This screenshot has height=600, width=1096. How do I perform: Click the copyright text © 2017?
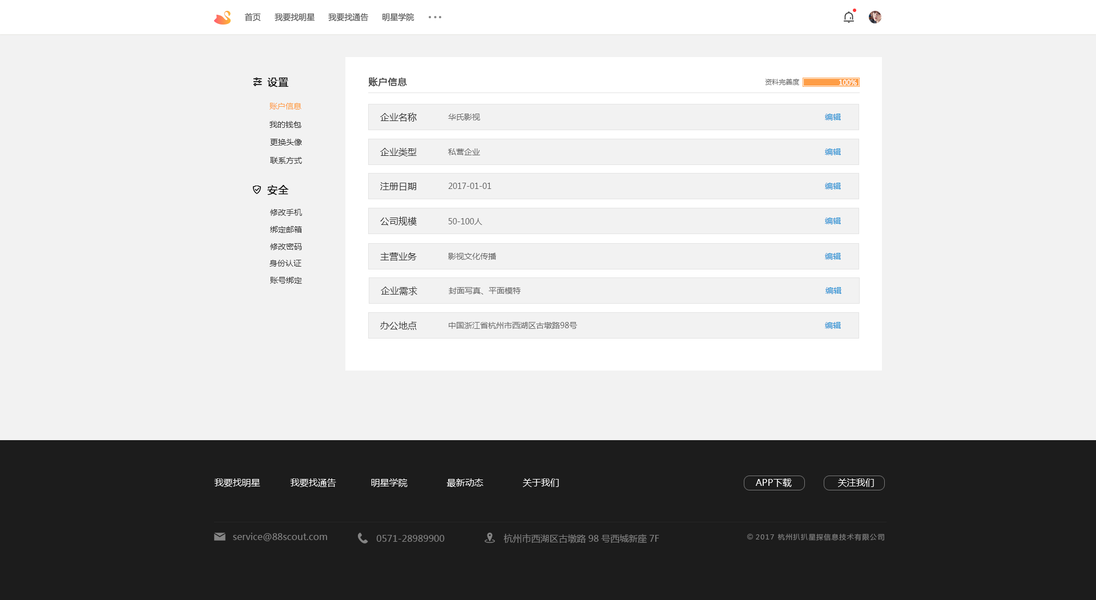pos(816,537)
